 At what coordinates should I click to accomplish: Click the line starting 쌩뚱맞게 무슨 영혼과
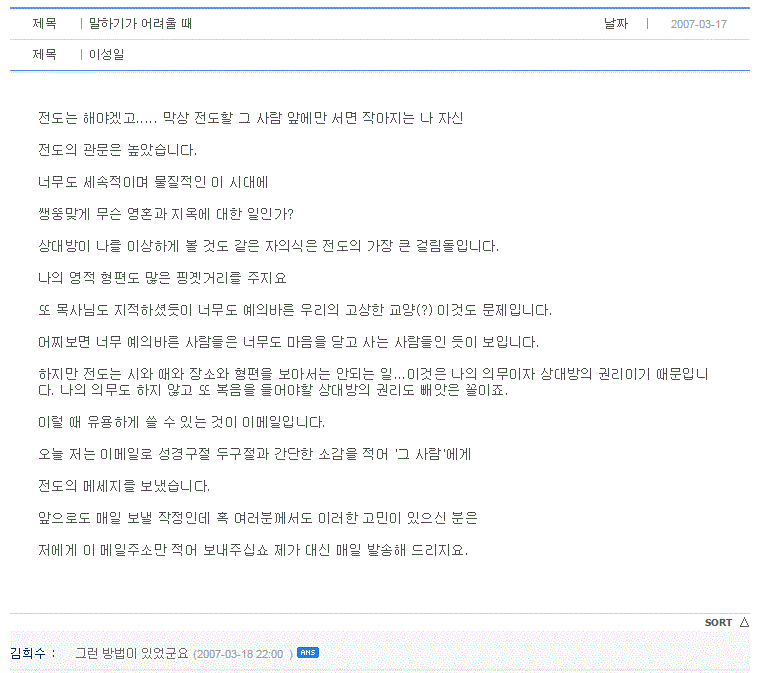(x=166, y=213)
